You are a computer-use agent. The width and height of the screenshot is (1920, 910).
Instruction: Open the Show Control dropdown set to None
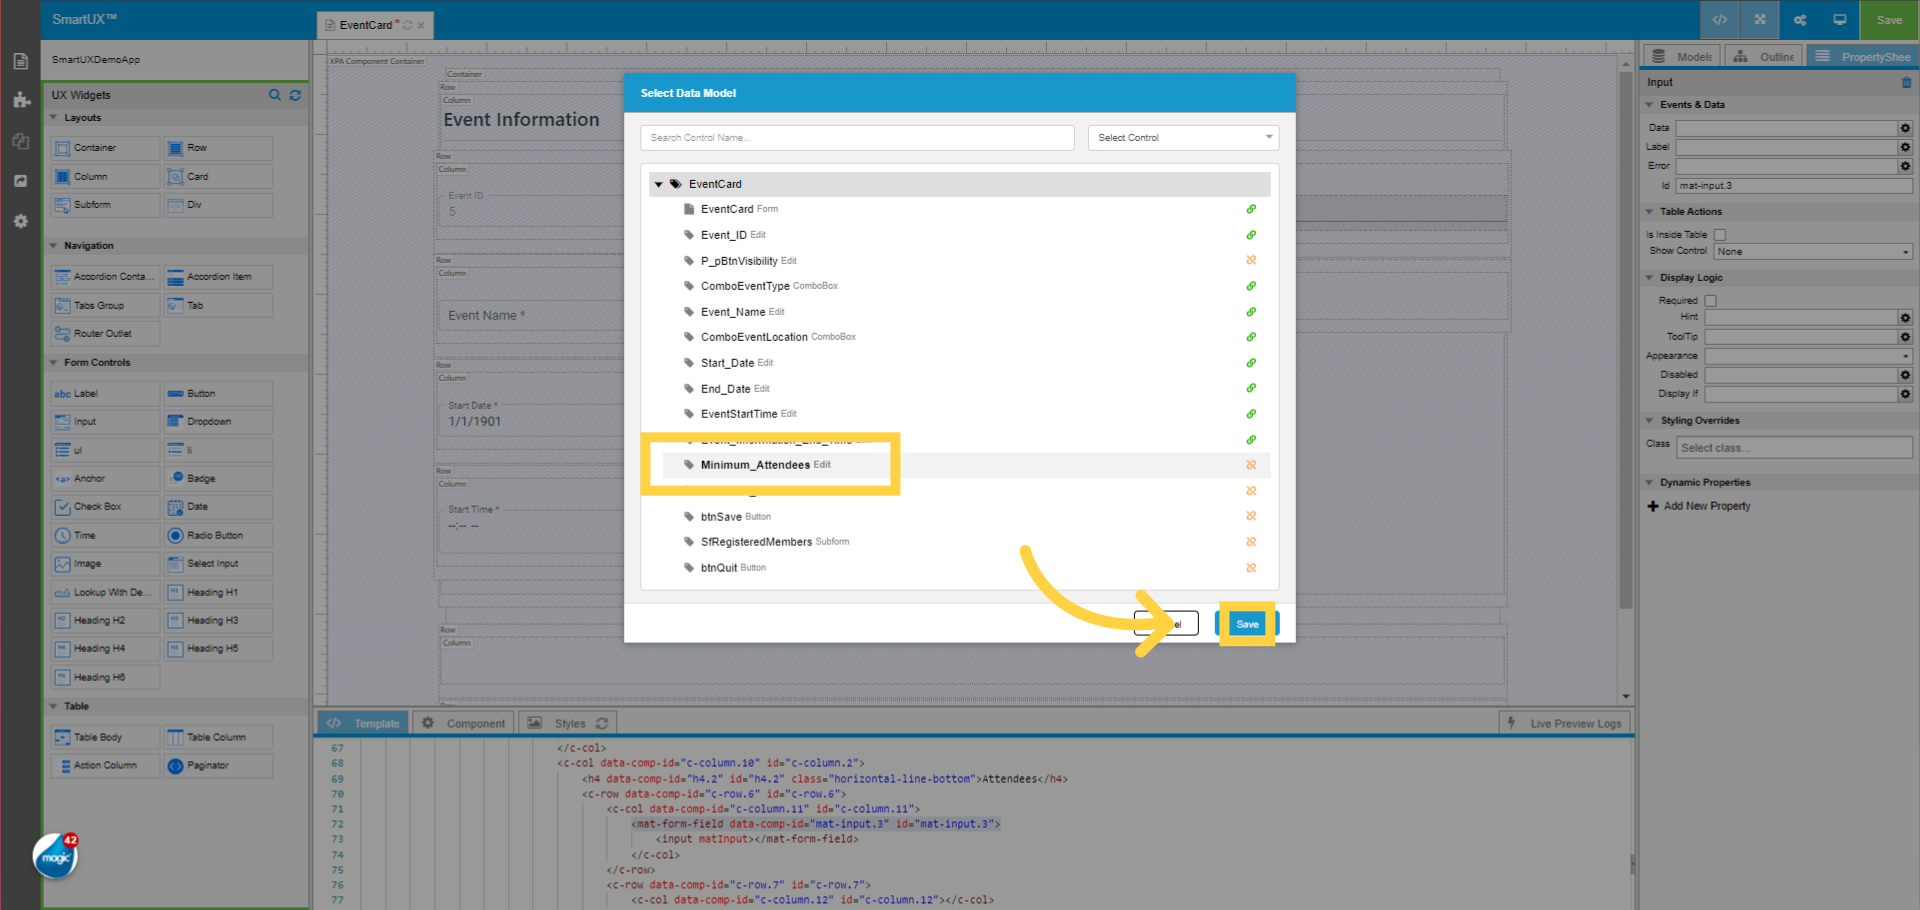(x=1812, y=251)
